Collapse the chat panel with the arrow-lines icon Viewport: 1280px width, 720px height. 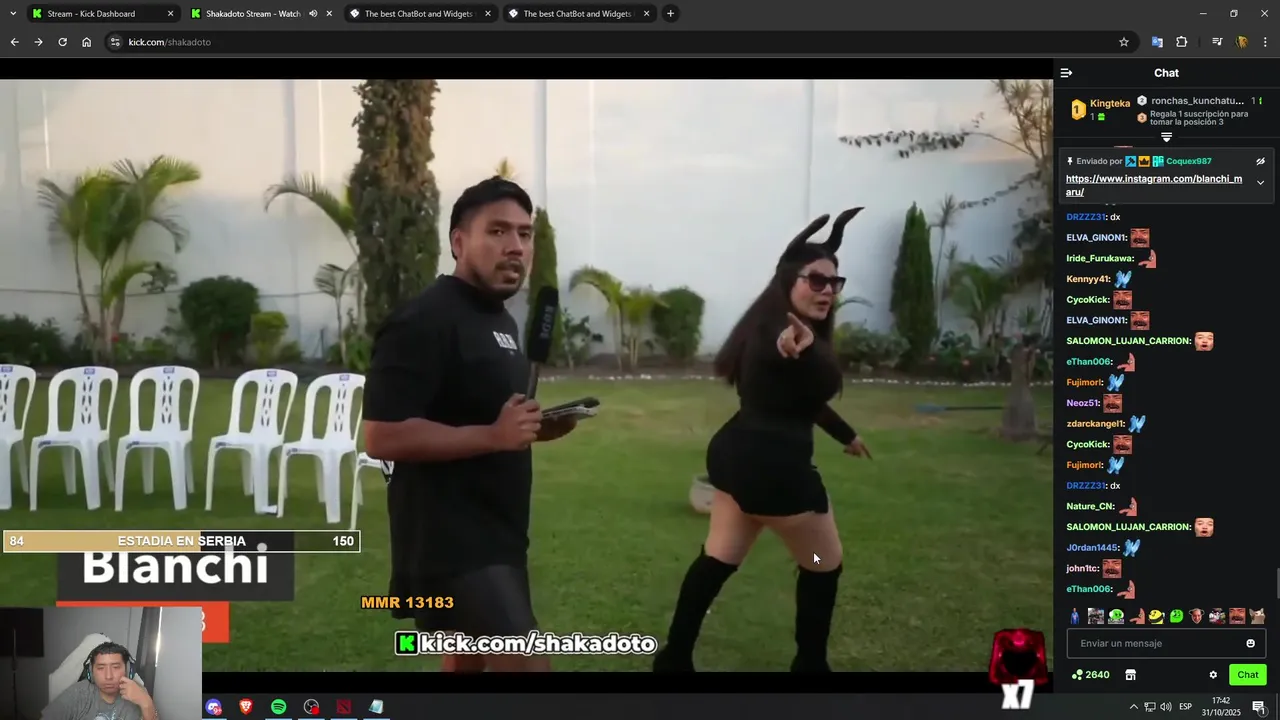tap(1066, 73)
